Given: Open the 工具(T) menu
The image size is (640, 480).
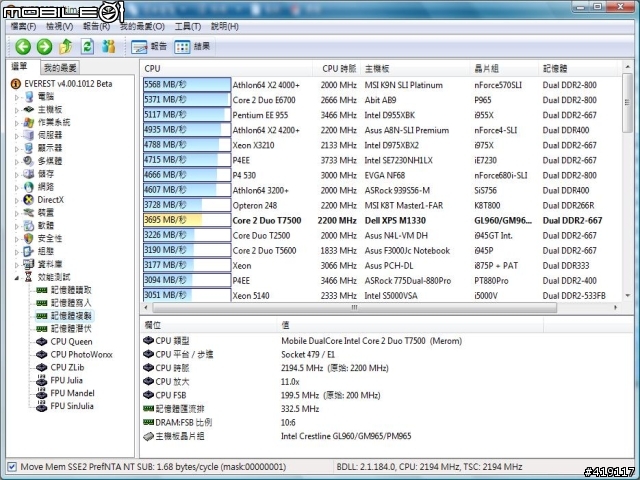Looking at the screenshot, I should coord(188,27).
